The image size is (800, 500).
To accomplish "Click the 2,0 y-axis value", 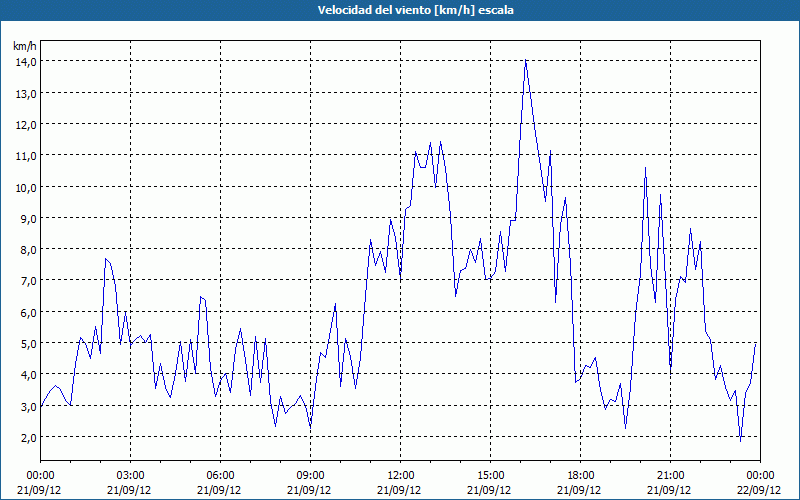I will (x=29, y=437).
